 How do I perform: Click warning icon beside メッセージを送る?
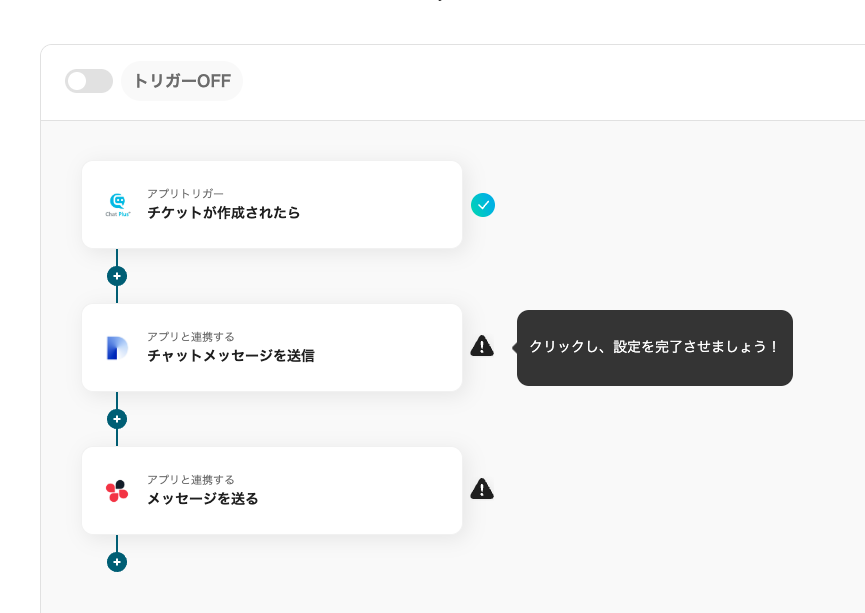tap(482, 489)
